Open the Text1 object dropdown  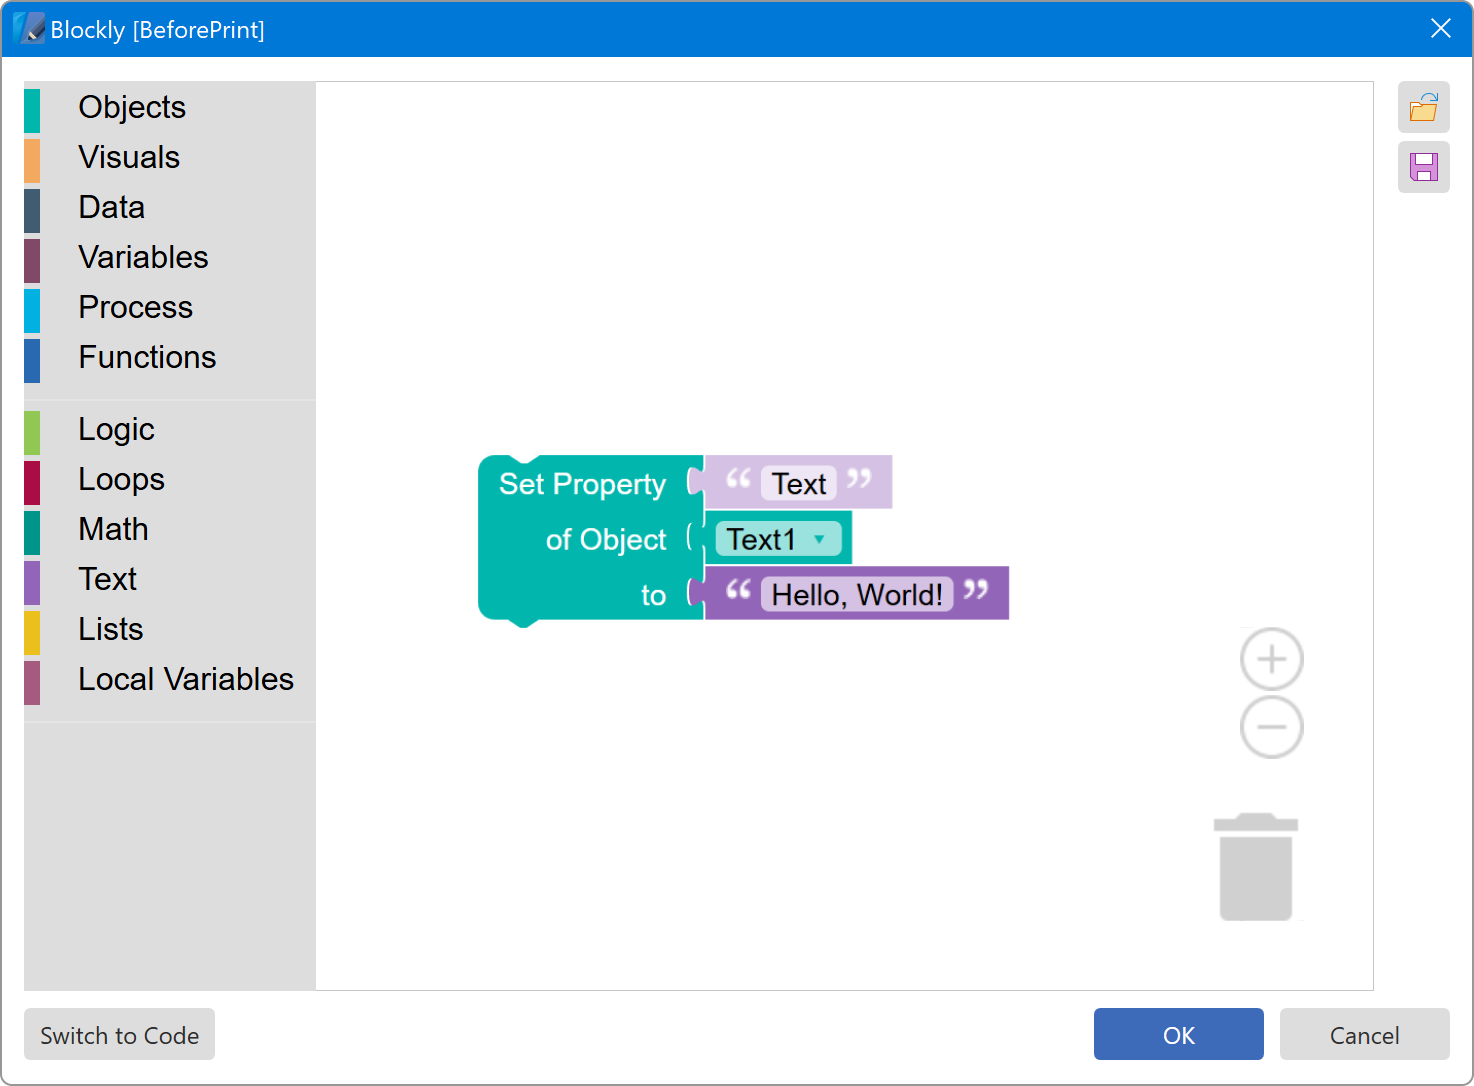(x=779, y=538)
